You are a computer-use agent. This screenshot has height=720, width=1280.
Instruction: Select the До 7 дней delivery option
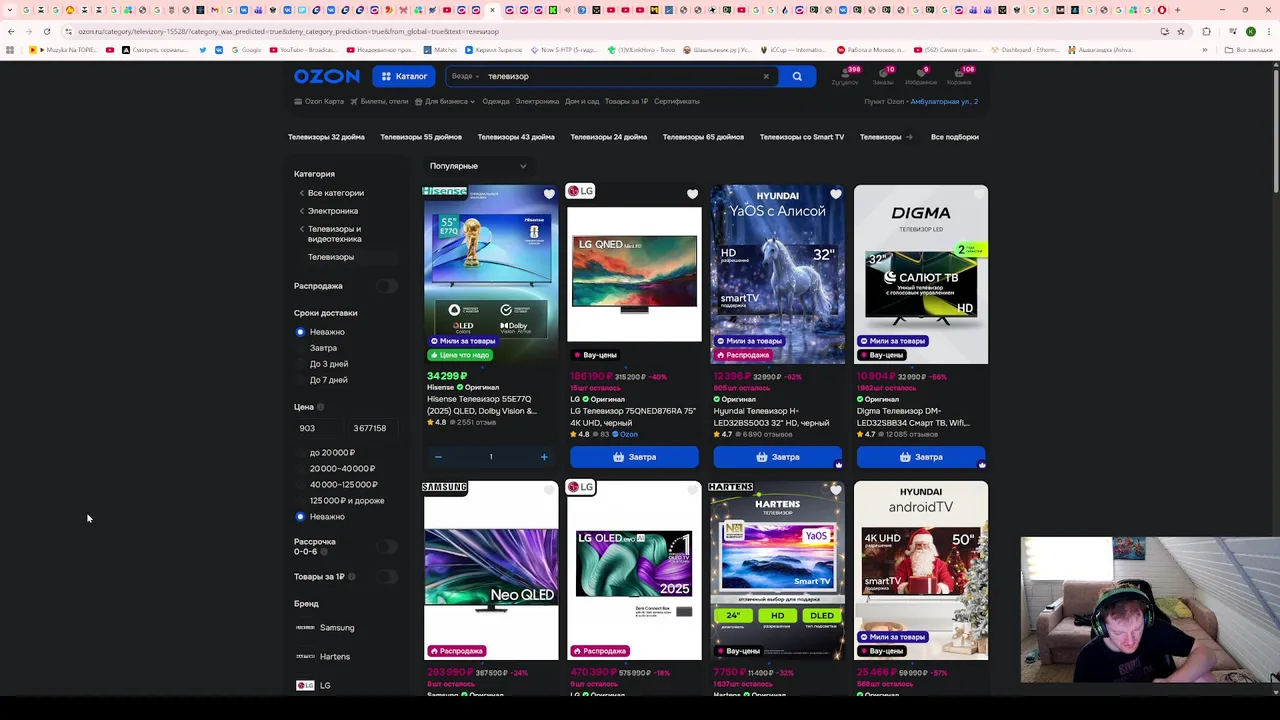(322, 380)
